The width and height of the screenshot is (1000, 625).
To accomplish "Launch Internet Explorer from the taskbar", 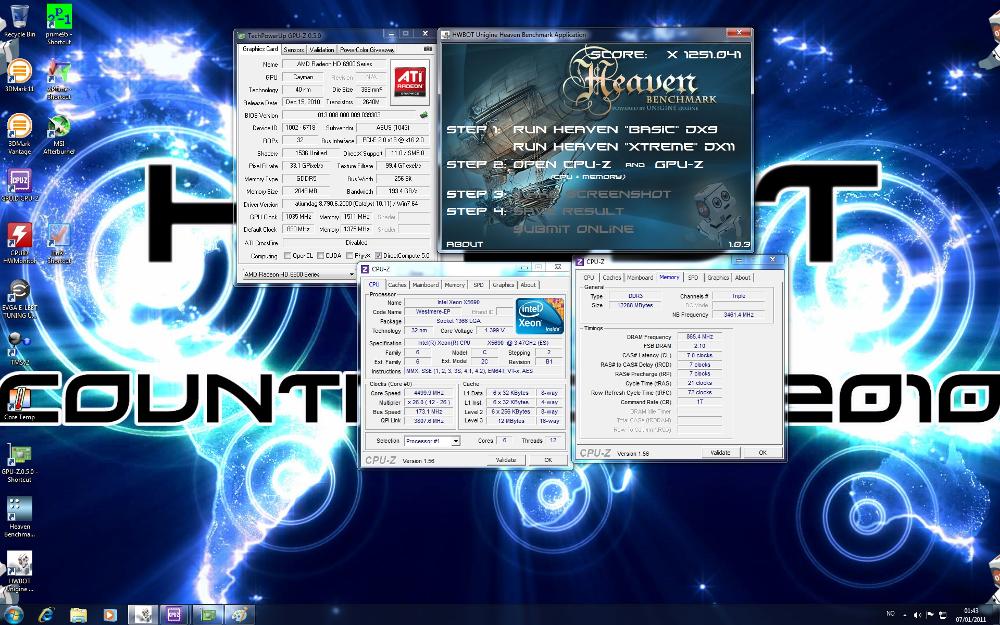I will [46, 615].
